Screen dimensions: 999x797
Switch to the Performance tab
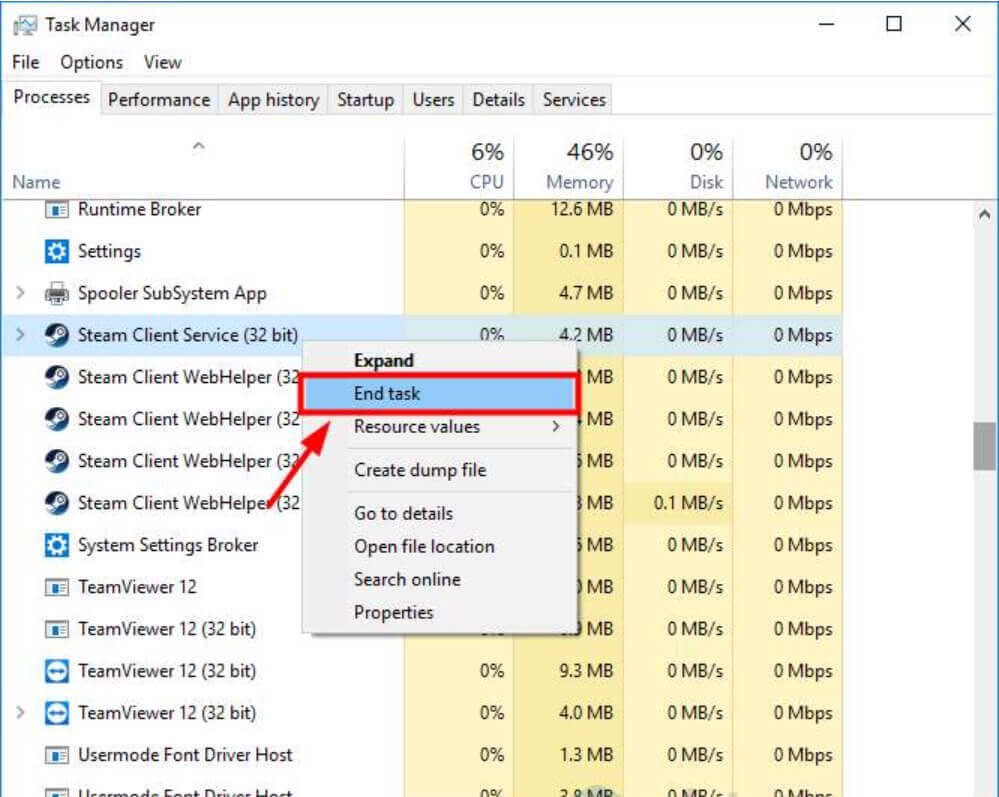tap(159, 100)
